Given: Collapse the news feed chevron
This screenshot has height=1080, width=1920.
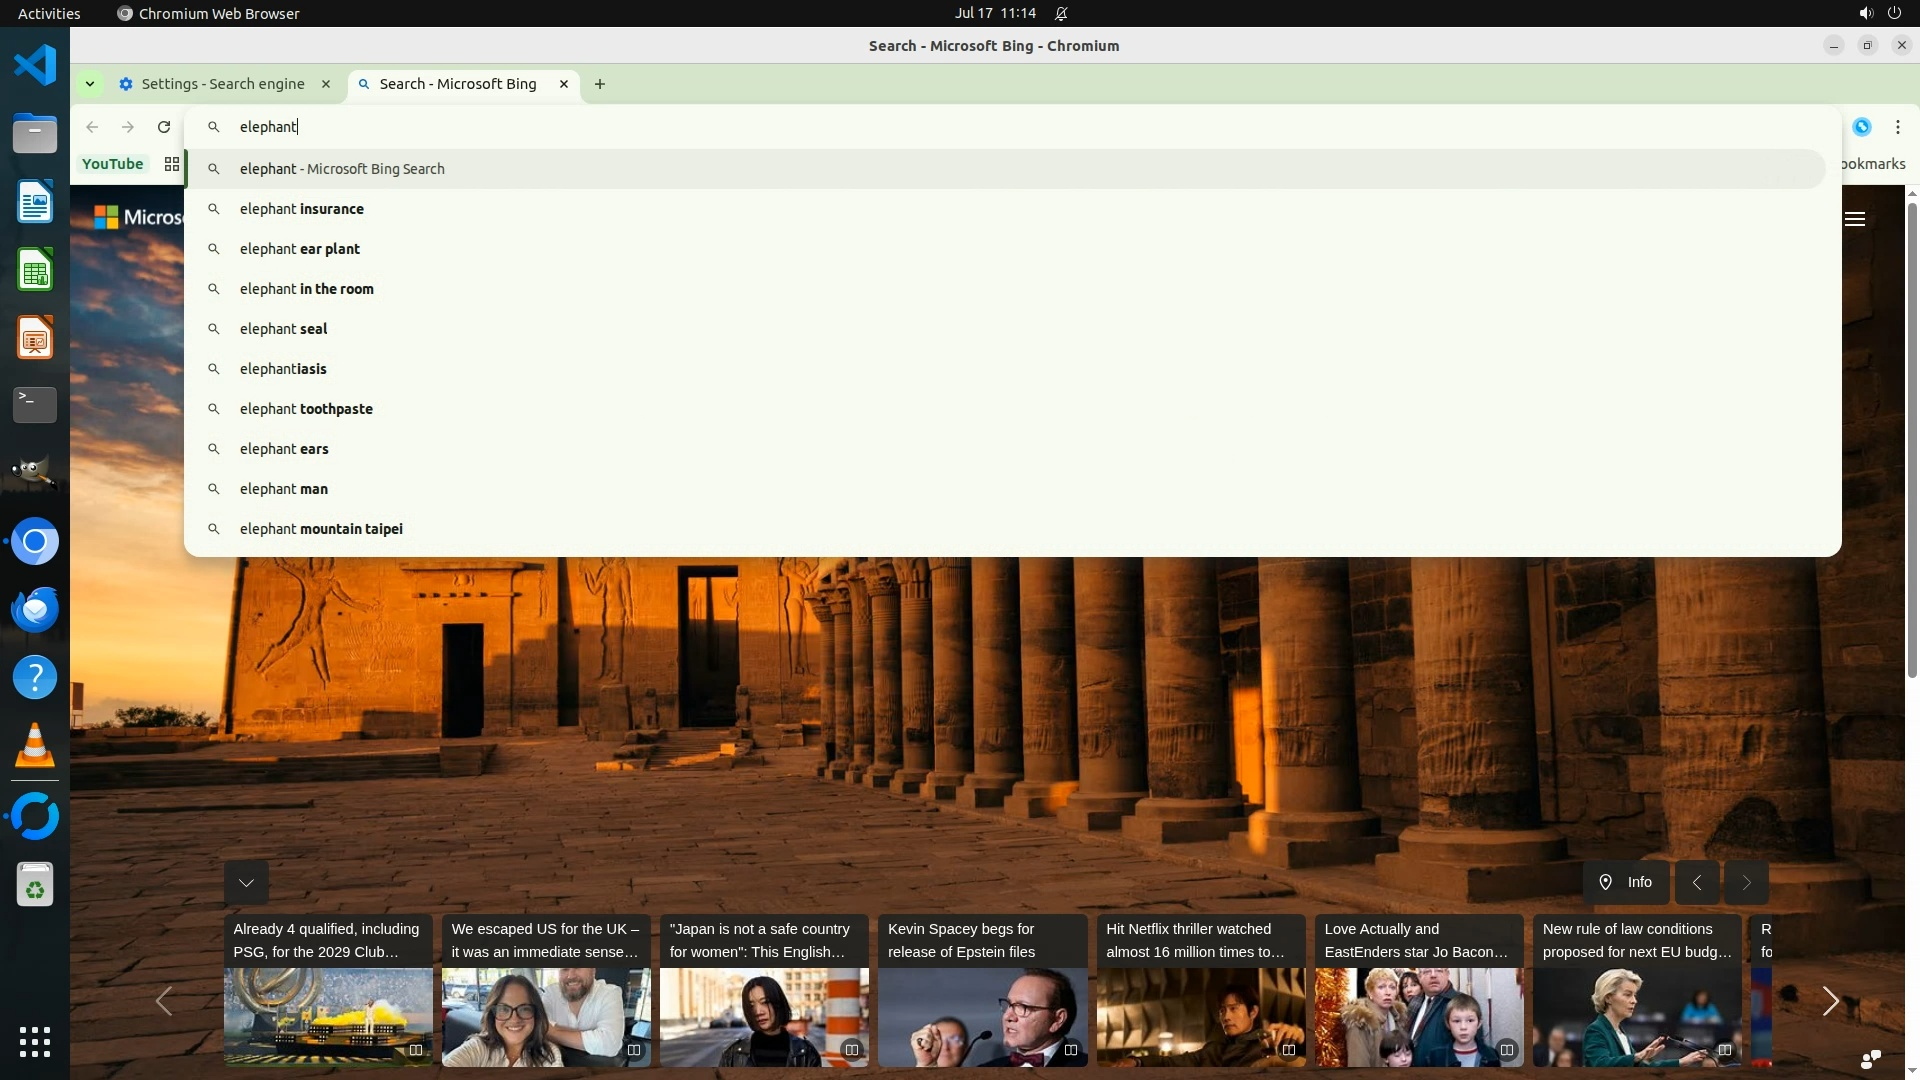Looking at the screenshot, I should 246,882.
